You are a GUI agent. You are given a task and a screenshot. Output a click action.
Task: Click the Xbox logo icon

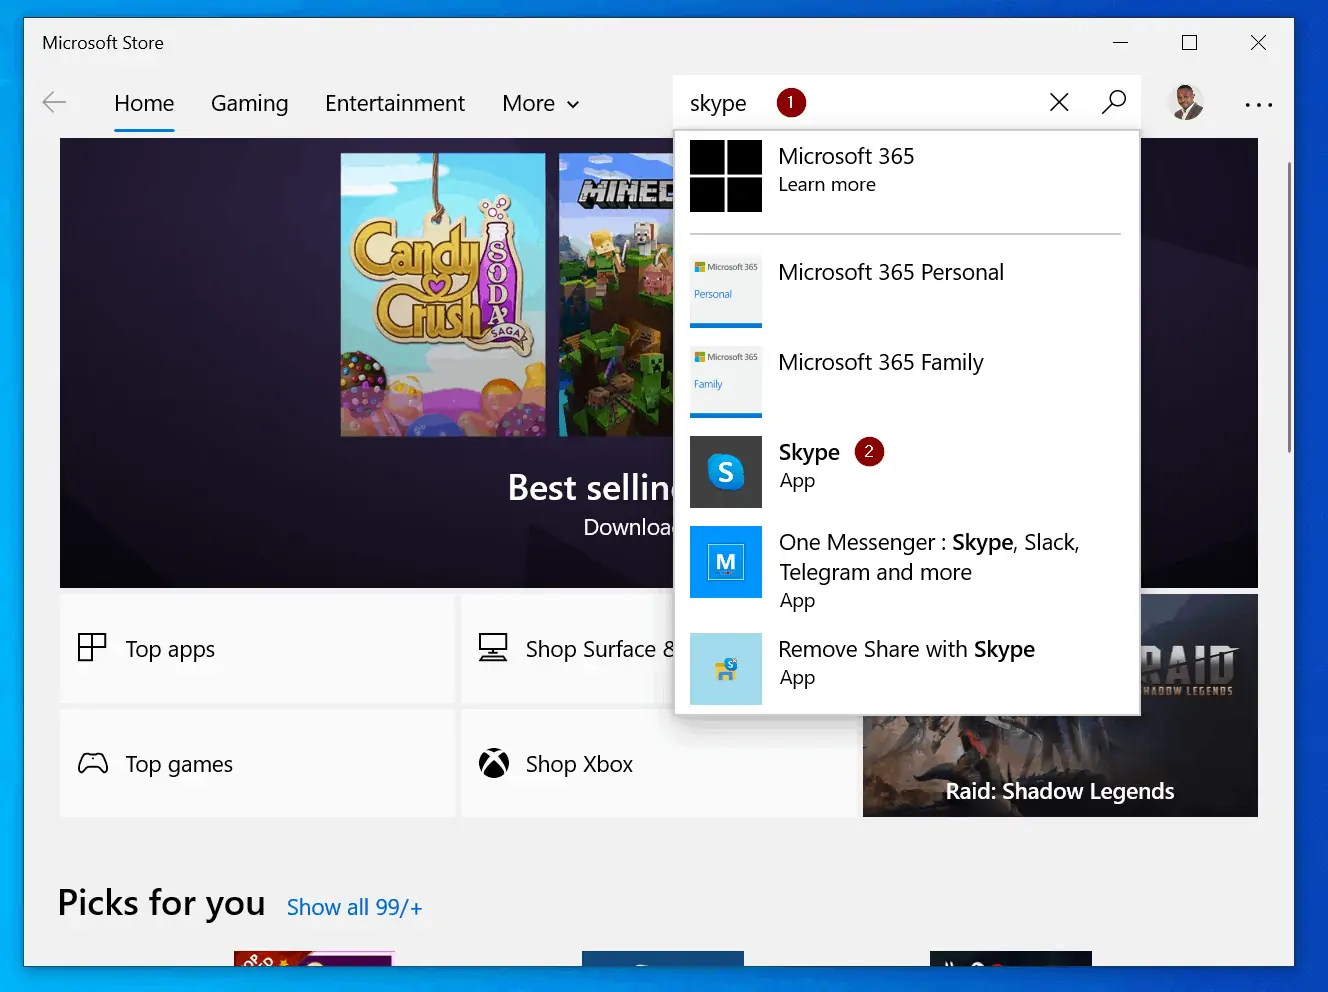(x=494, y=764)
